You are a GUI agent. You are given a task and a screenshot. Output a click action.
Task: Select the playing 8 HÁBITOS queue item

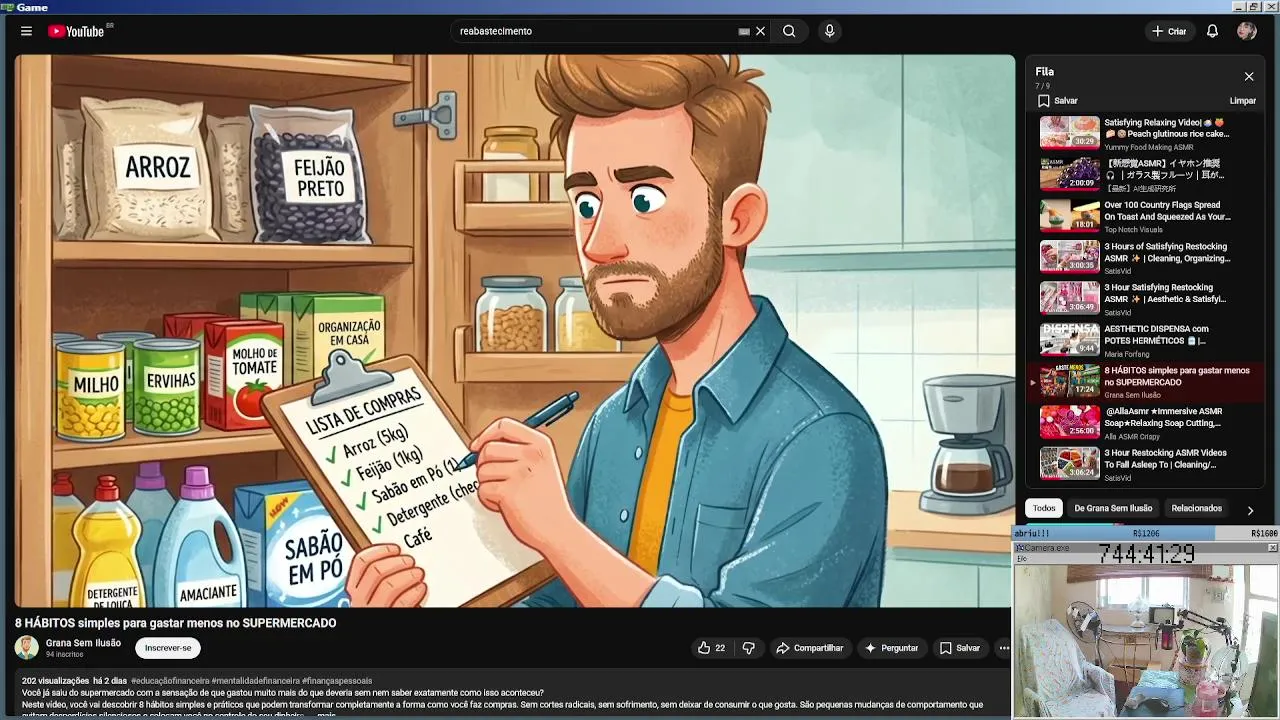pos(1145,381)
